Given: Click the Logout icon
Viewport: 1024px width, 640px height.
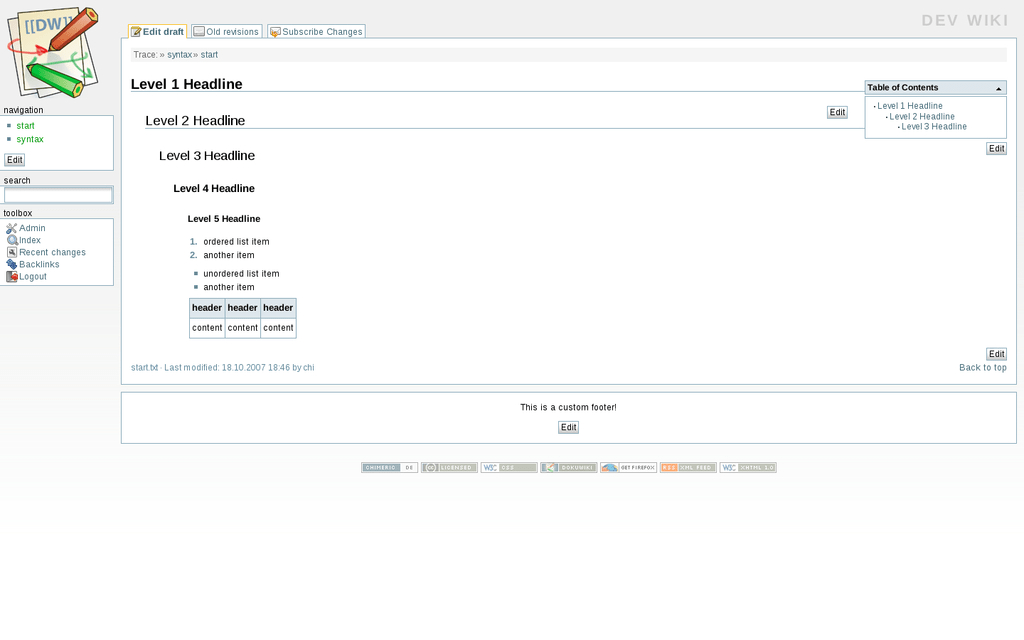Looking at the screenshot, I should tap(11, 276).
